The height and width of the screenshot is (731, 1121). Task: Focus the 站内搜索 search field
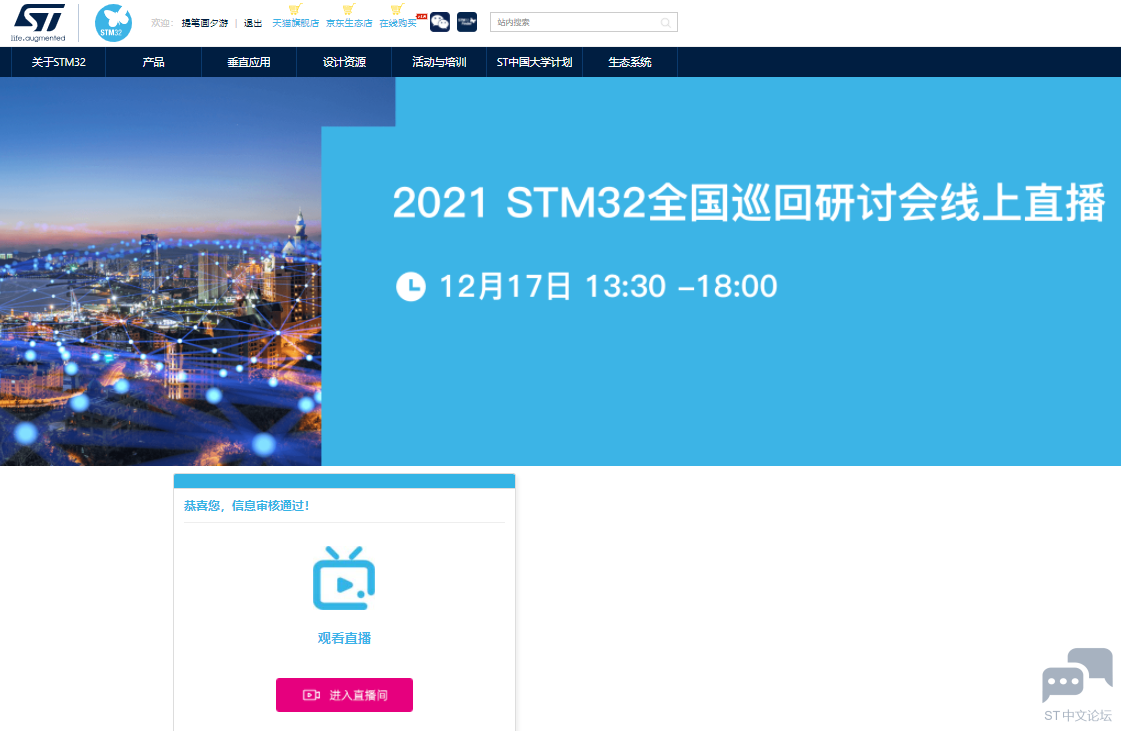click(x=583, y=22)
